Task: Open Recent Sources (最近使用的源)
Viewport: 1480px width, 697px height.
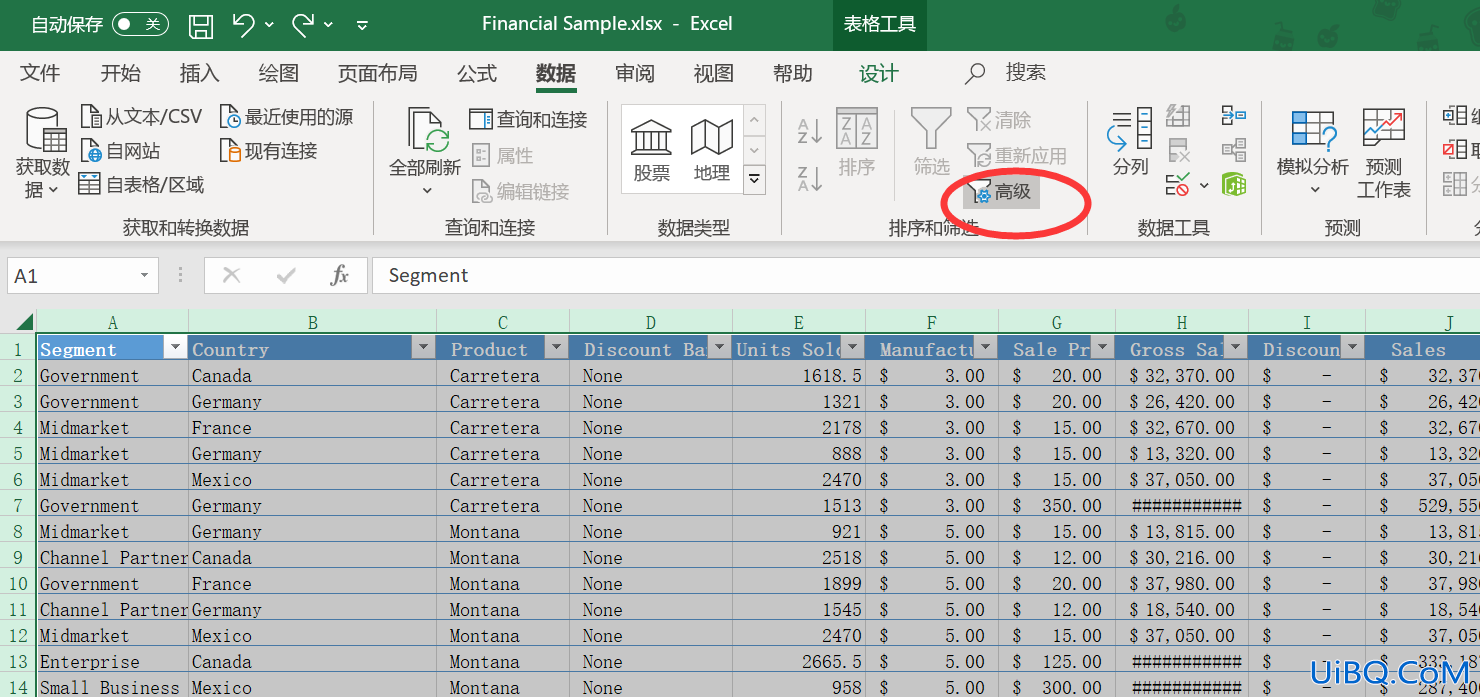Action: tap(287, 117)
